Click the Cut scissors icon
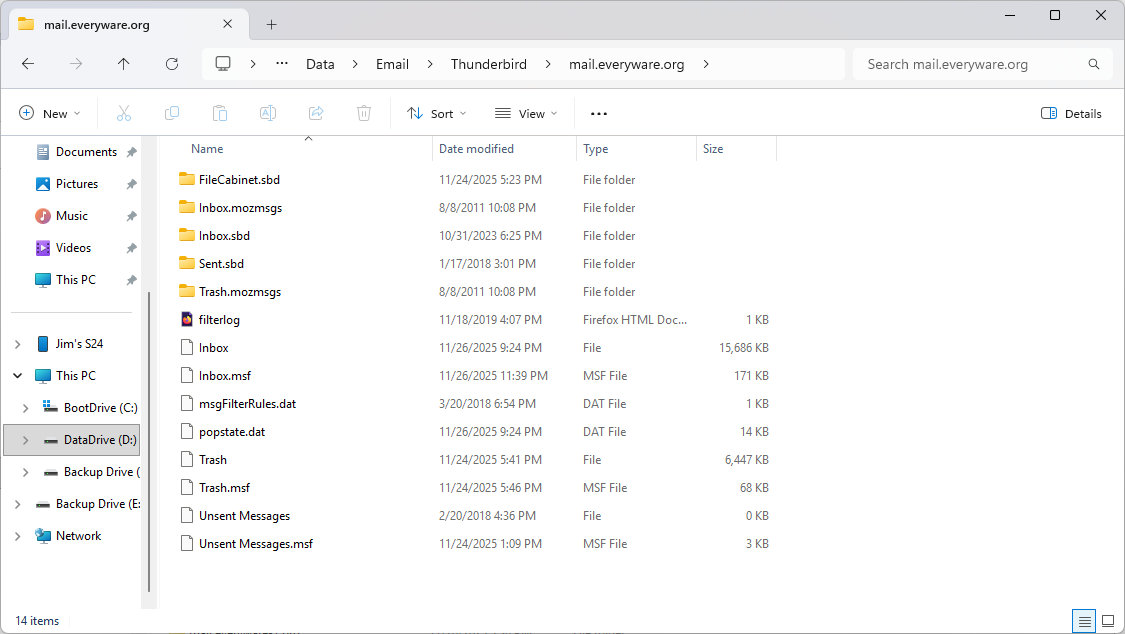The image size is (1125, 634). [x=124, y=114]
